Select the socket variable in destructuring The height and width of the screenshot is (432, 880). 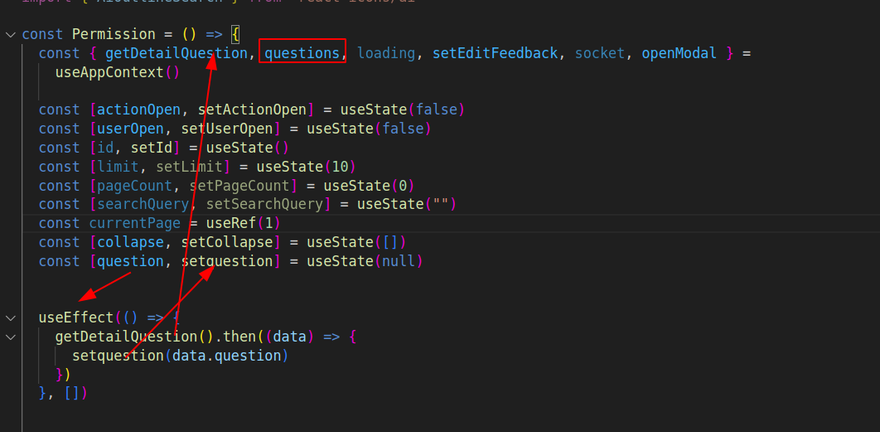[x=600, y=53]
